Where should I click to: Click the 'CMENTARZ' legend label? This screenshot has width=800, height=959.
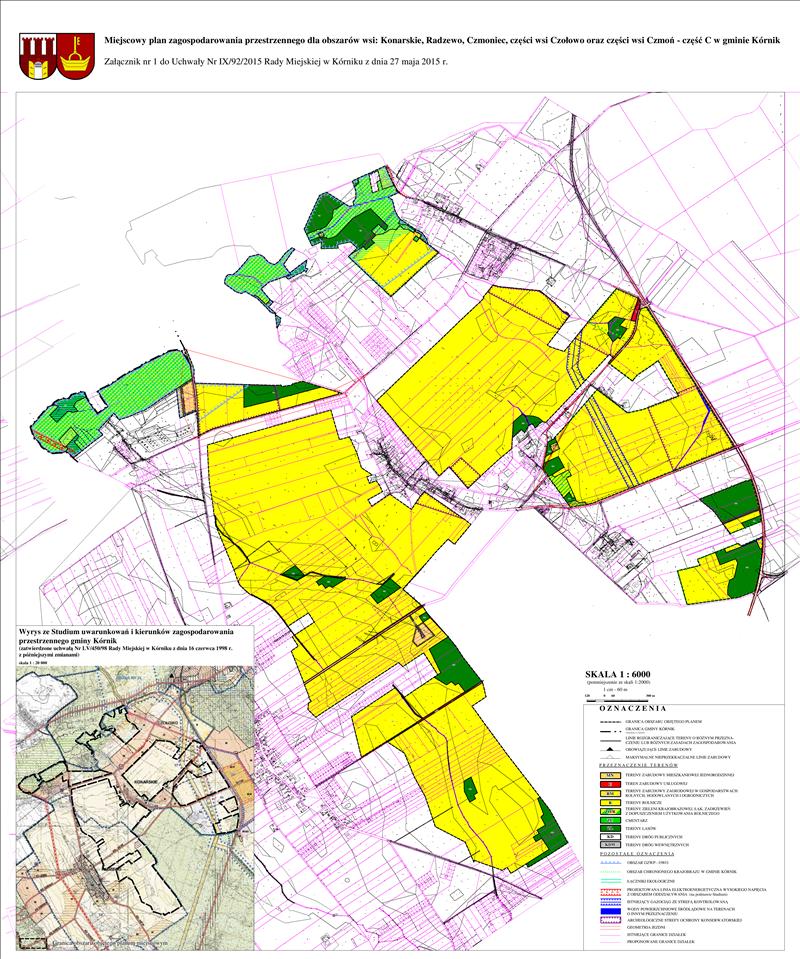pos(637,820)
